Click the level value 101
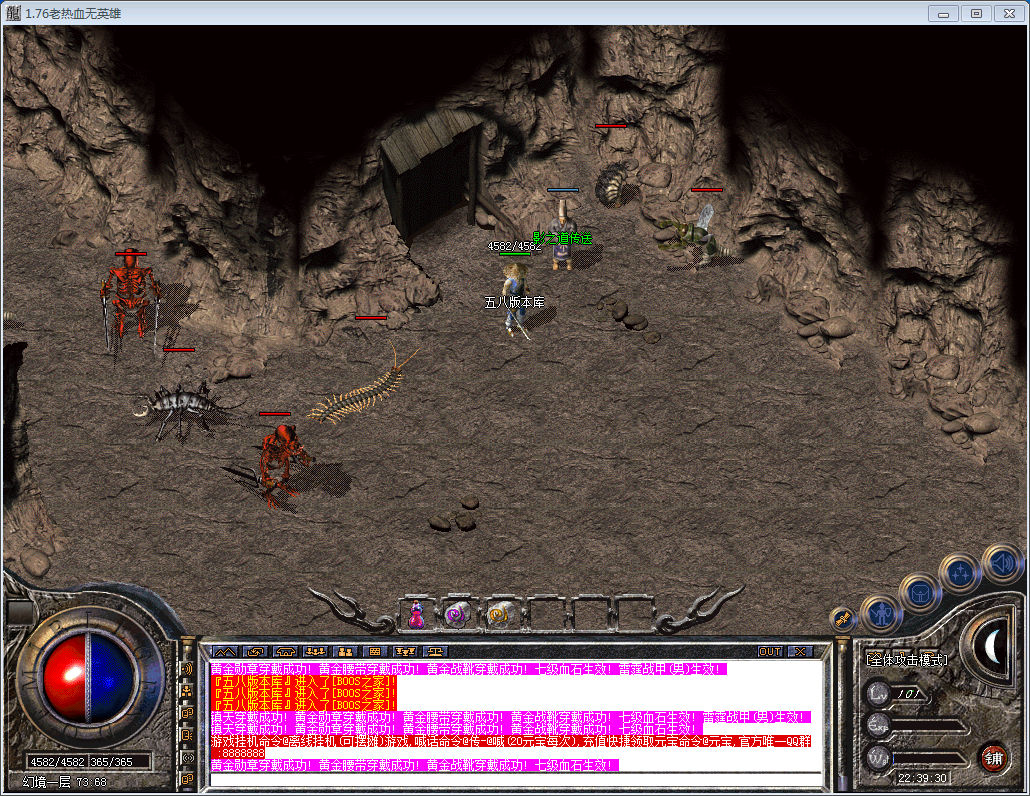1030x796 pixels. point(909,694)
